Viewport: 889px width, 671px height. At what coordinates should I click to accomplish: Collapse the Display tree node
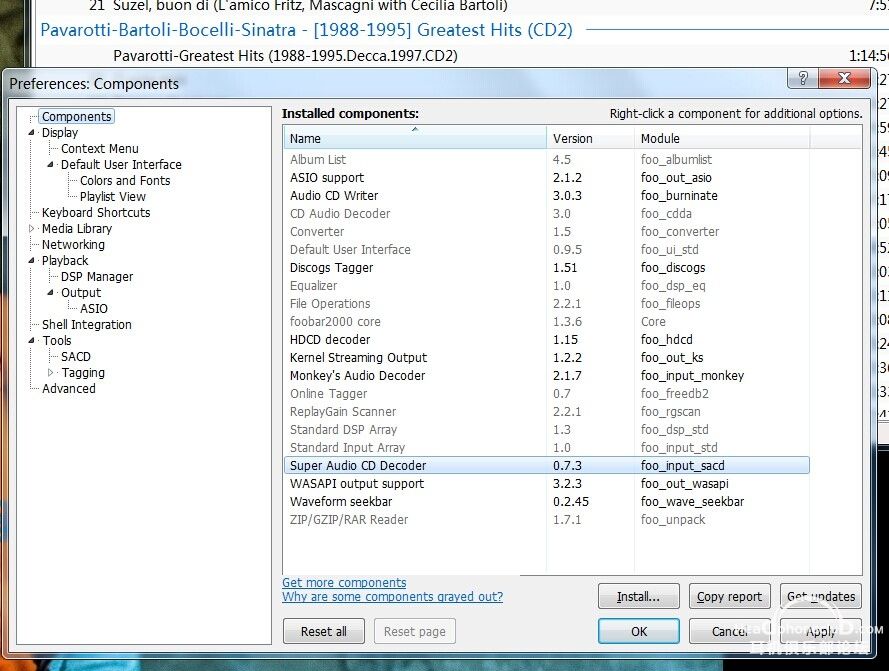tap(32, 133)
